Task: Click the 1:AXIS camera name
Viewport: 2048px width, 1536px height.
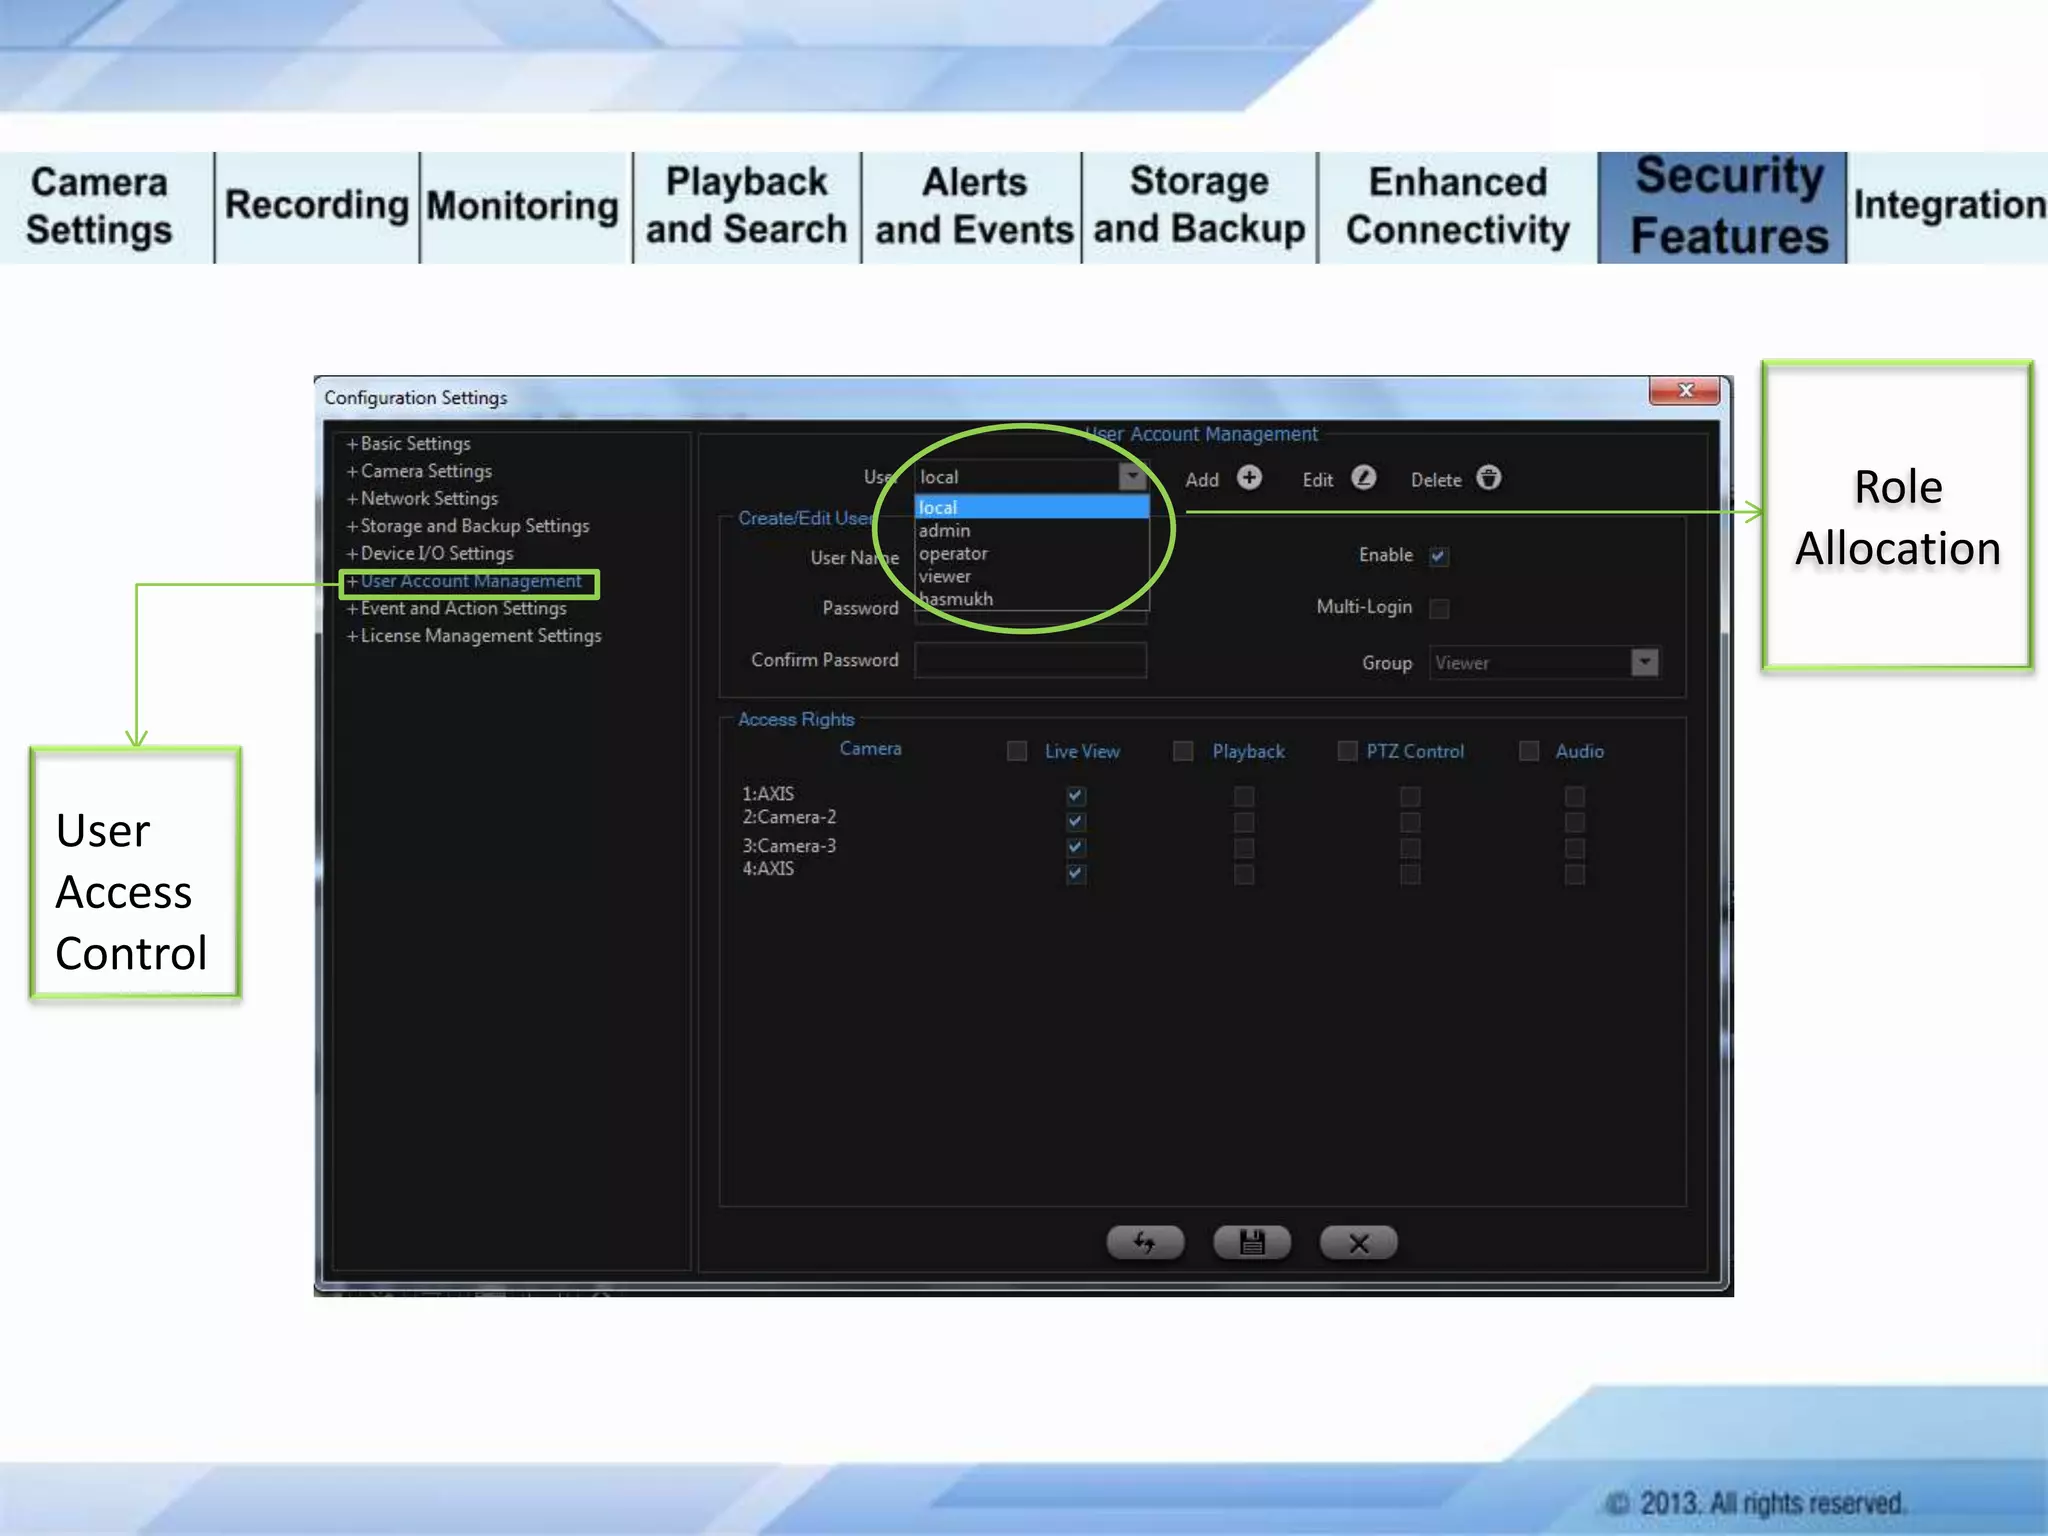Action: coord(768,794)
